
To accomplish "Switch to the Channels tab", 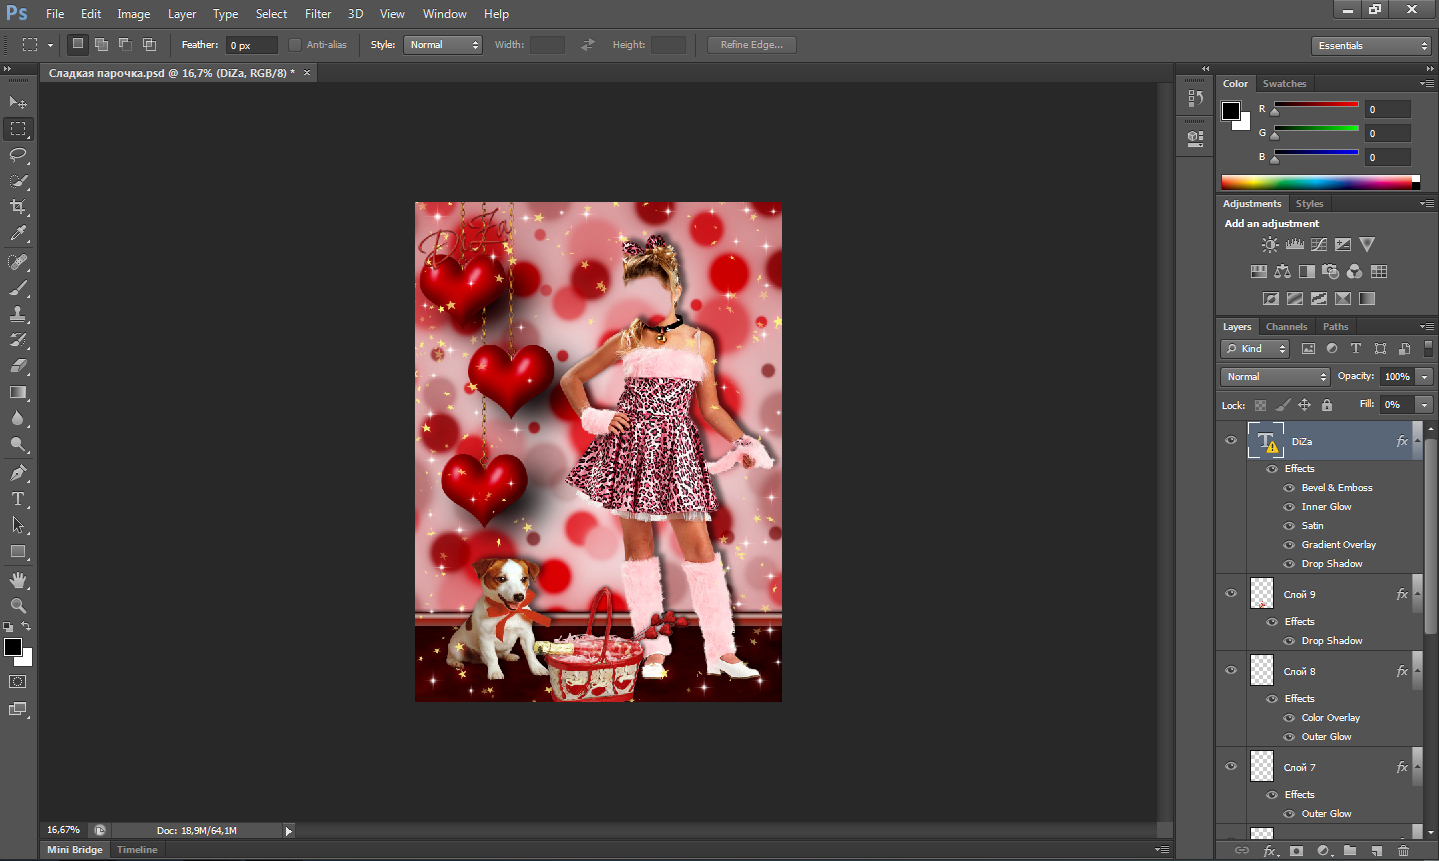I will pos(1286,327).
